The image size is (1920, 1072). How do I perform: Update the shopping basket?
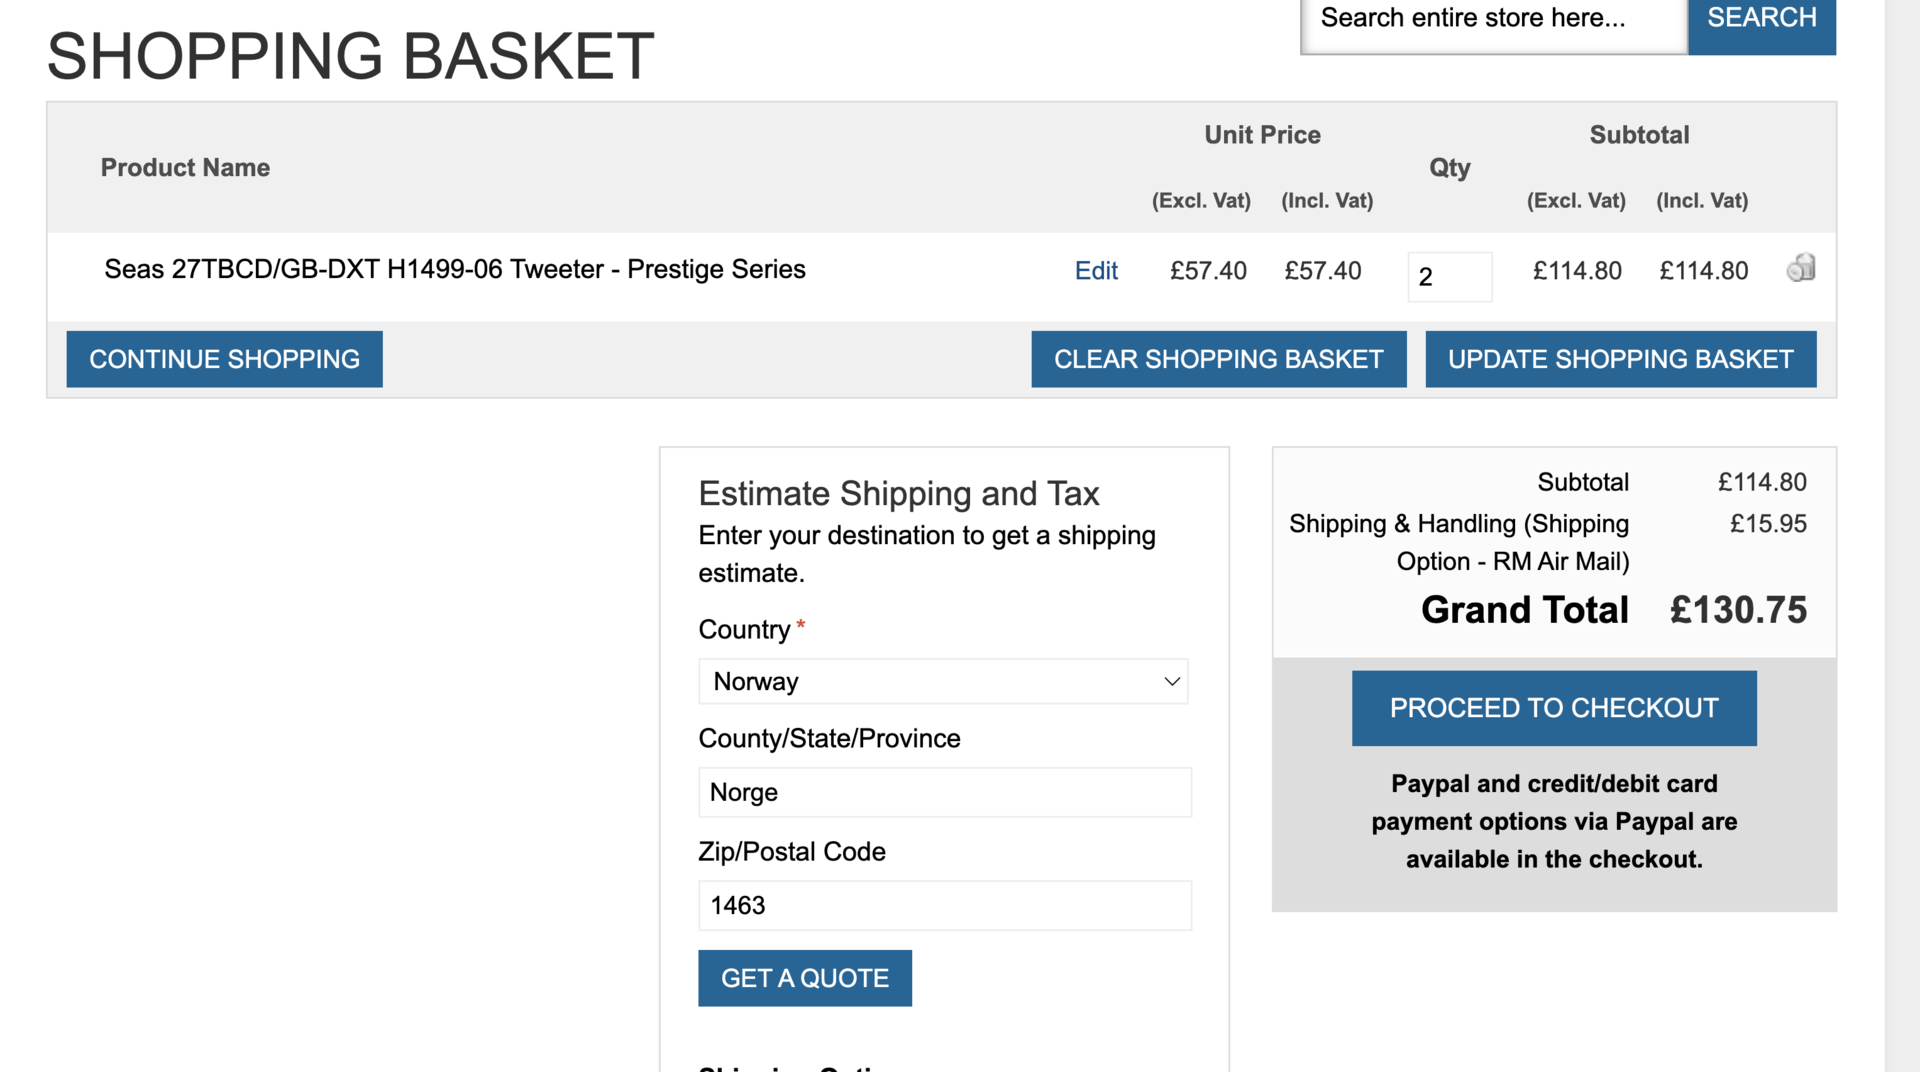point(1620,359)
